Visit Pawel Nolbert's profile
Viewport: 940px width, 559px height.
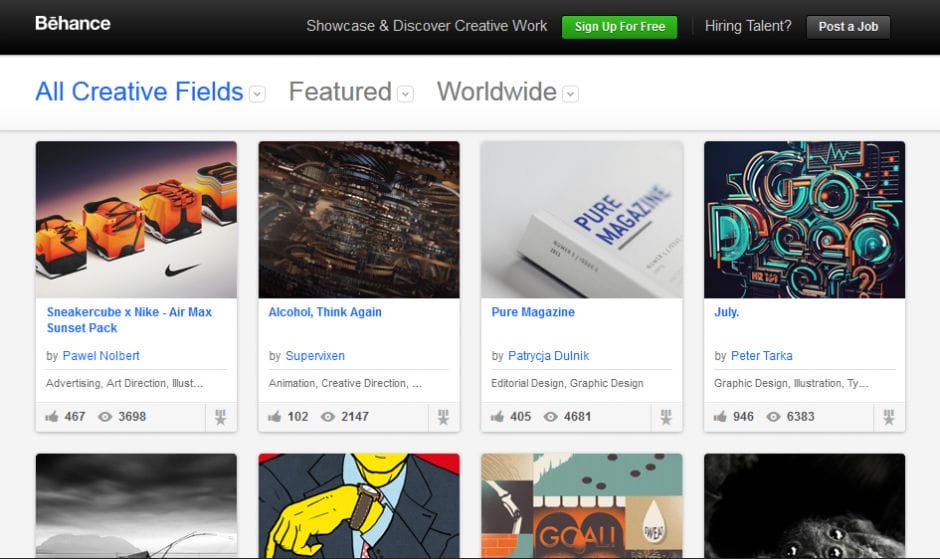click(101, 356)
